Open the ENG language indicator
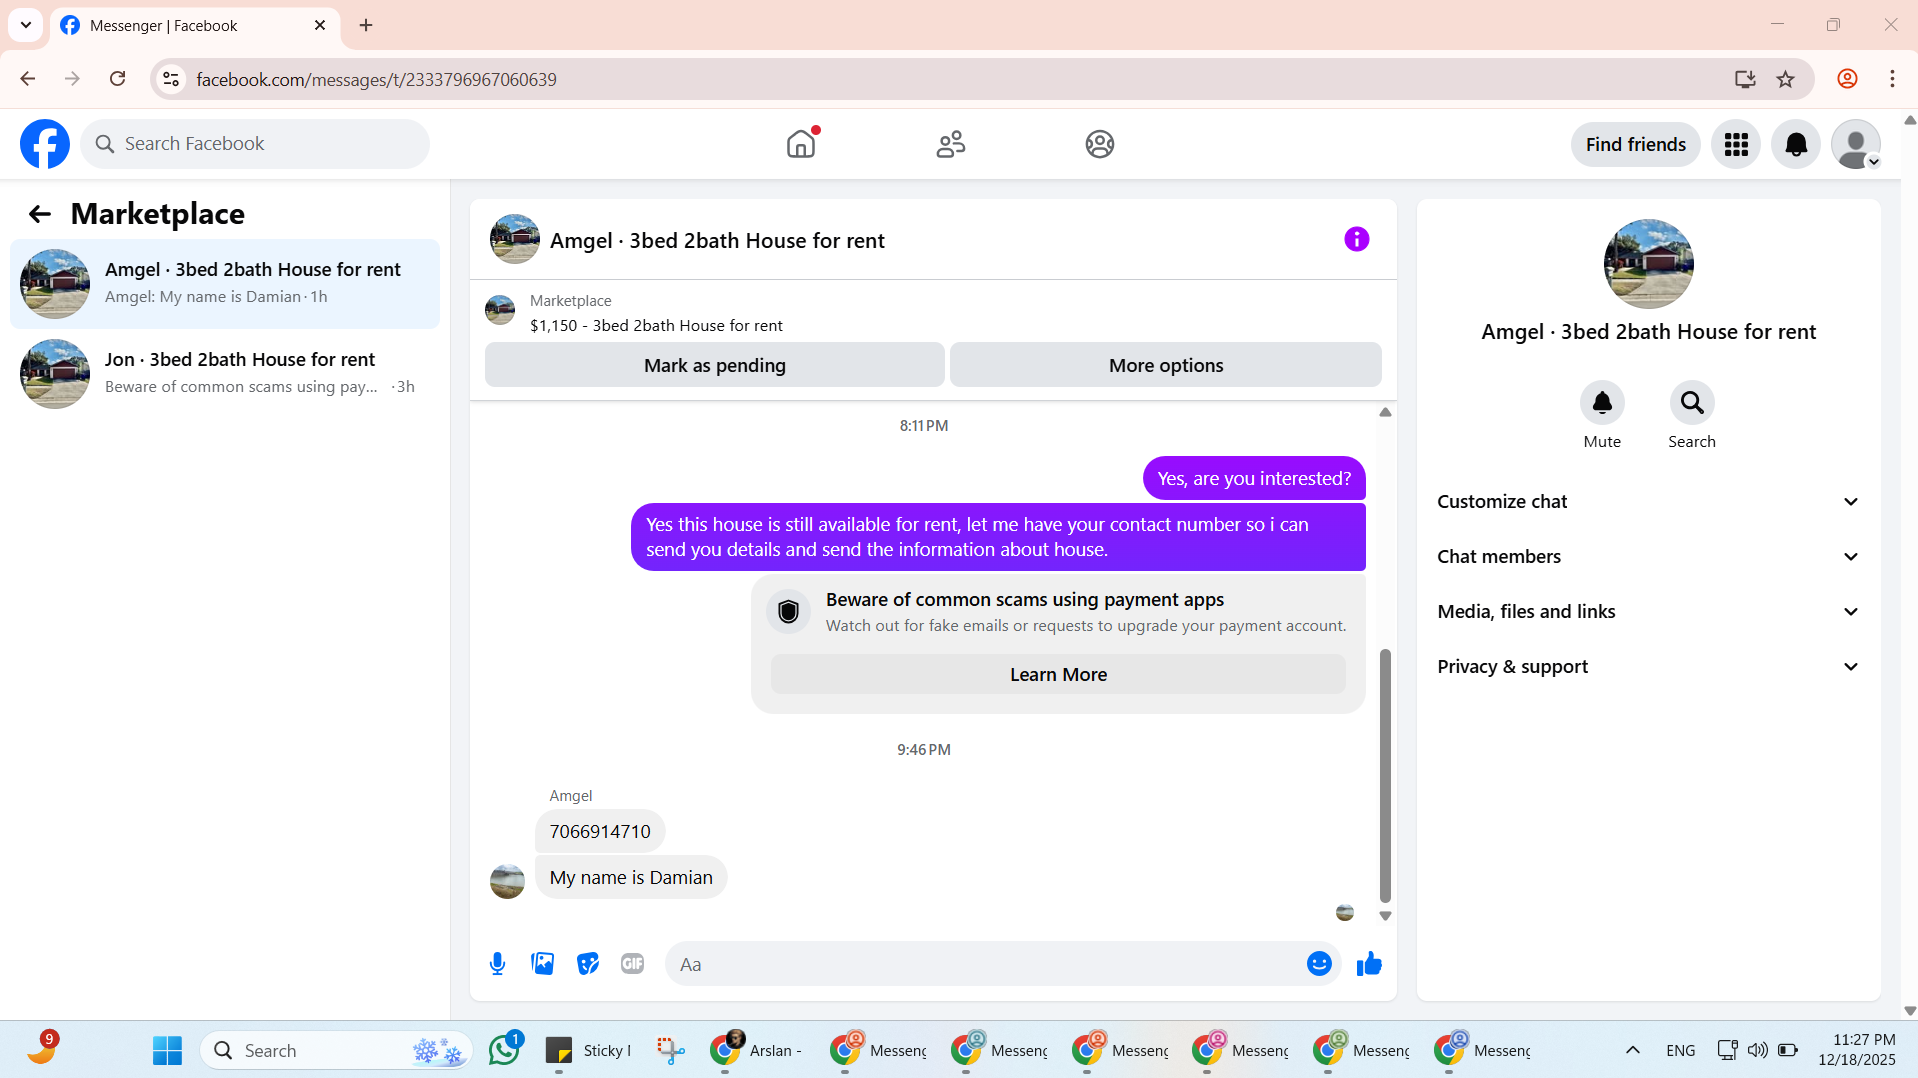Screen dimensions: 1918x1078 tap(1681, 1050)
